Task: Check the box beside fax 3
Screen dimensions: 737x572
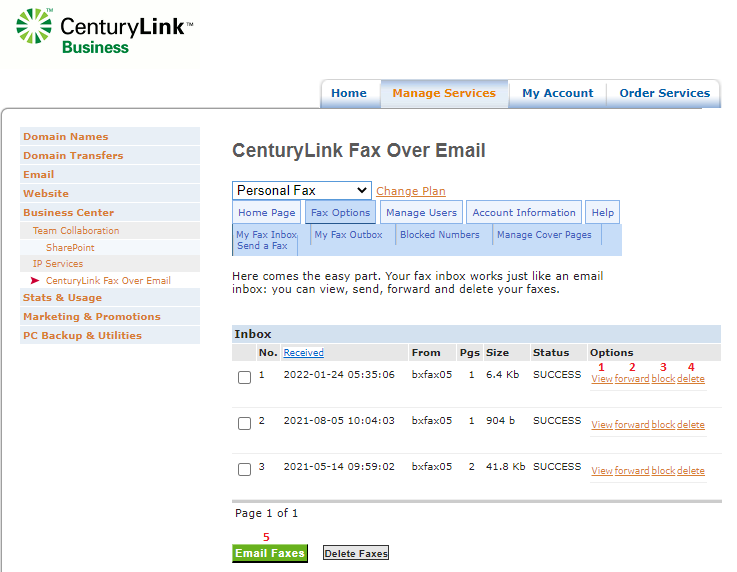Action: coord(244,470)
